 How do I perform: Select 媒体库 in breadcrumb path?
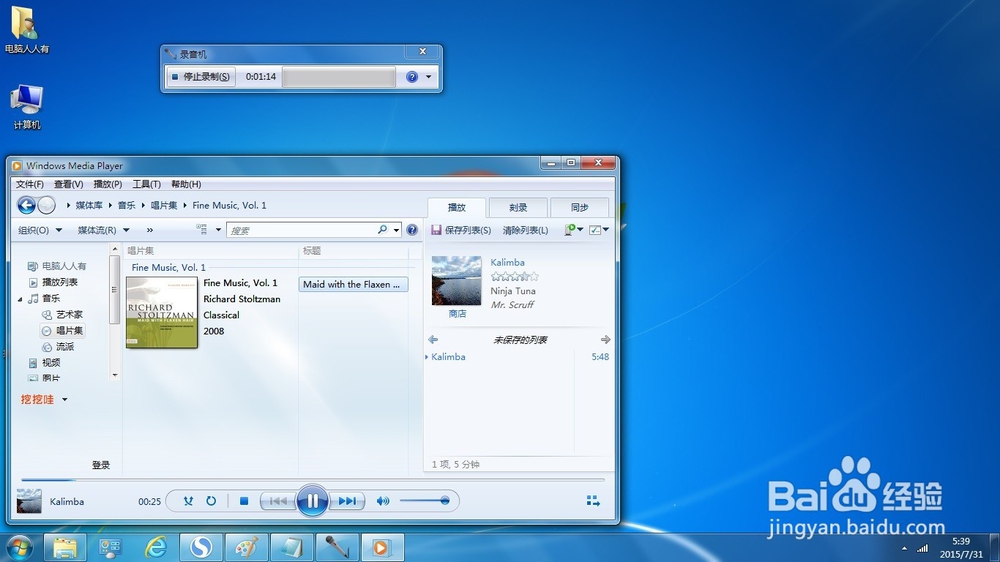pyautogui.click(x=89, y=205)
